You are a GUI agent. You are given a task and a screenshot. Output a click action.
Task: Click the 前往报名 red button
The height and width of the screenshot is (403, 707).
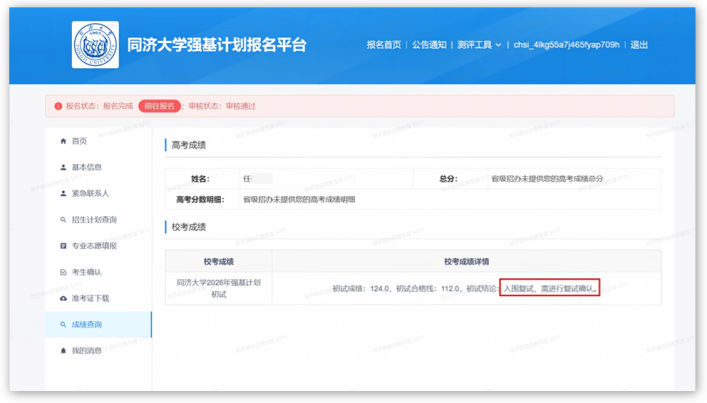(x=160, y=106)
